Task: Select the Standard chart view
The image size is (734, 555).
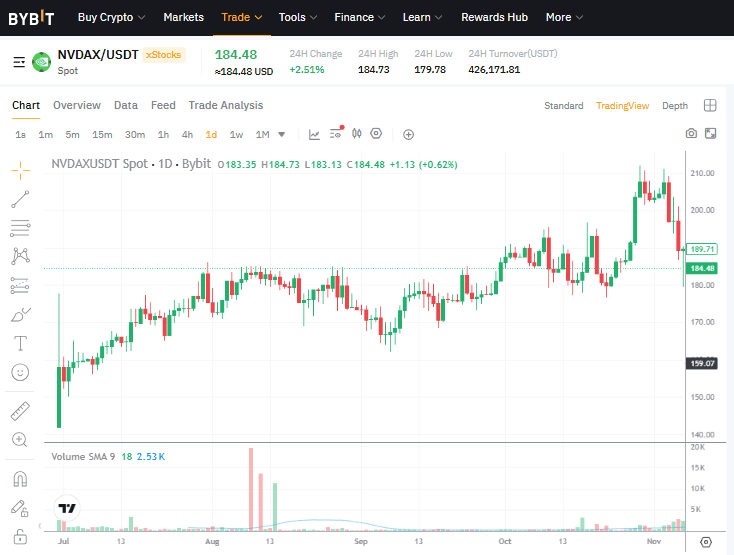Action: click(564, 106)
